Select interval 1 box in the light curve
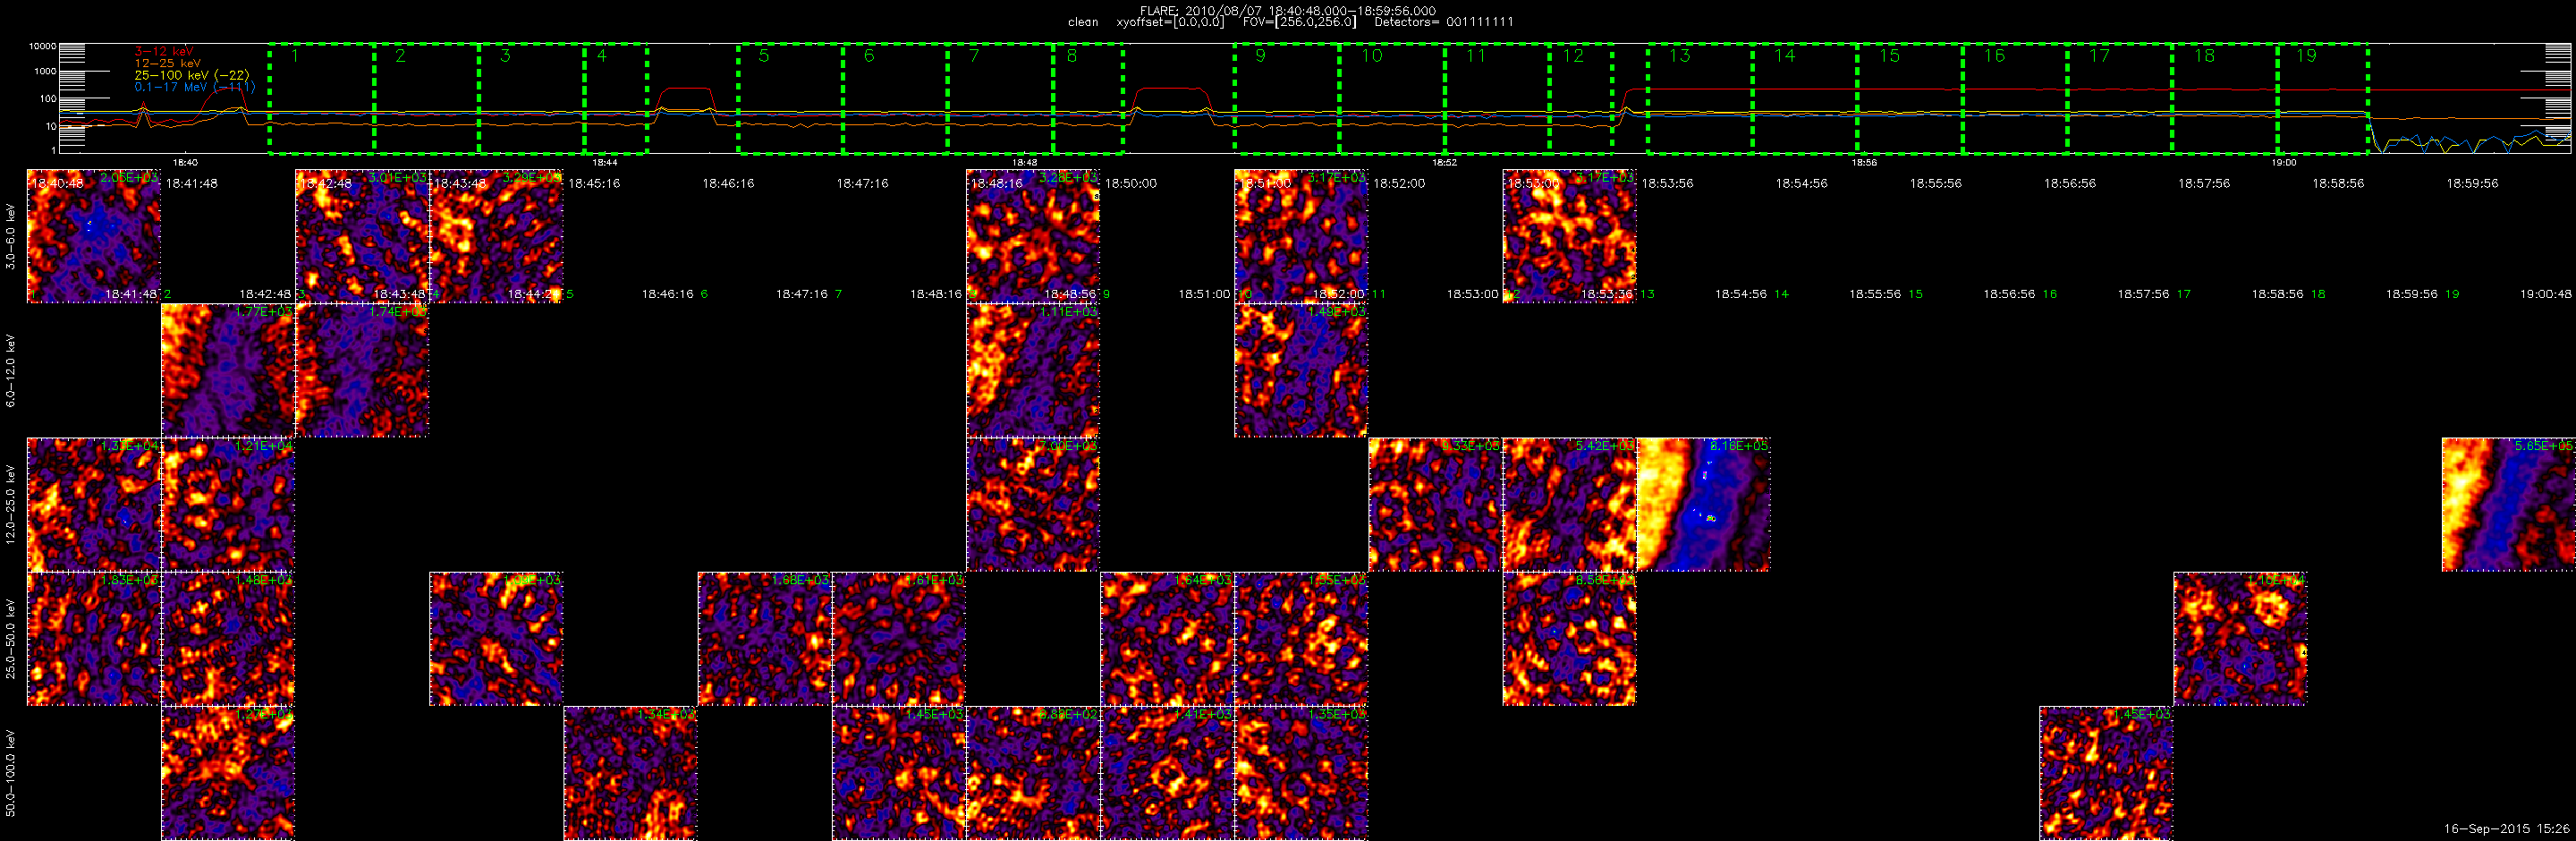 click(322, 98)
